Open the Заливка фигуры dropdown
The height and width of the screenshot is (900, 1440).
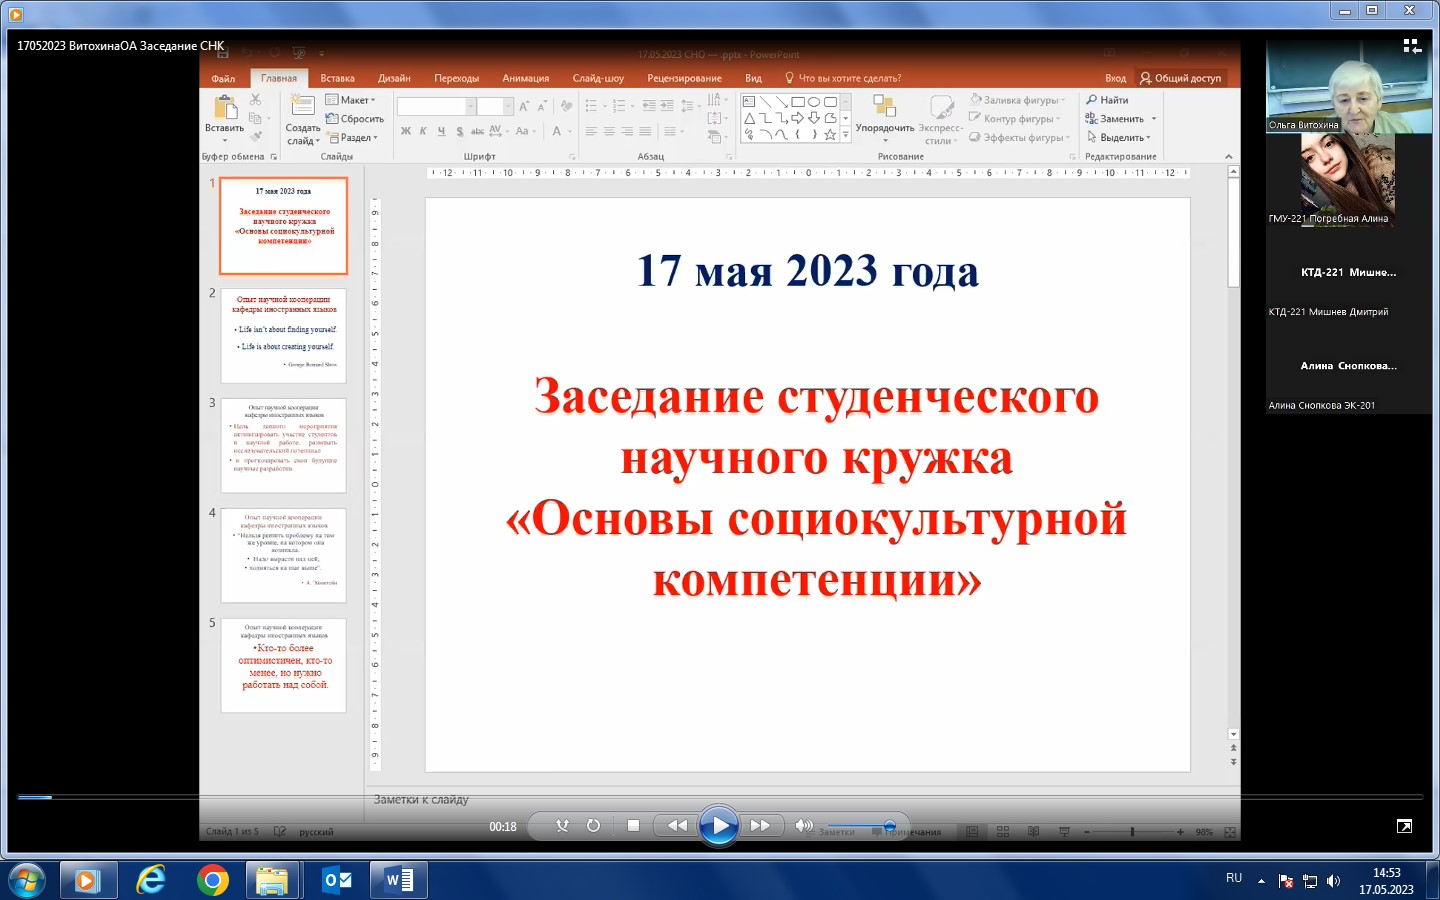click(x=1018, y=100)
